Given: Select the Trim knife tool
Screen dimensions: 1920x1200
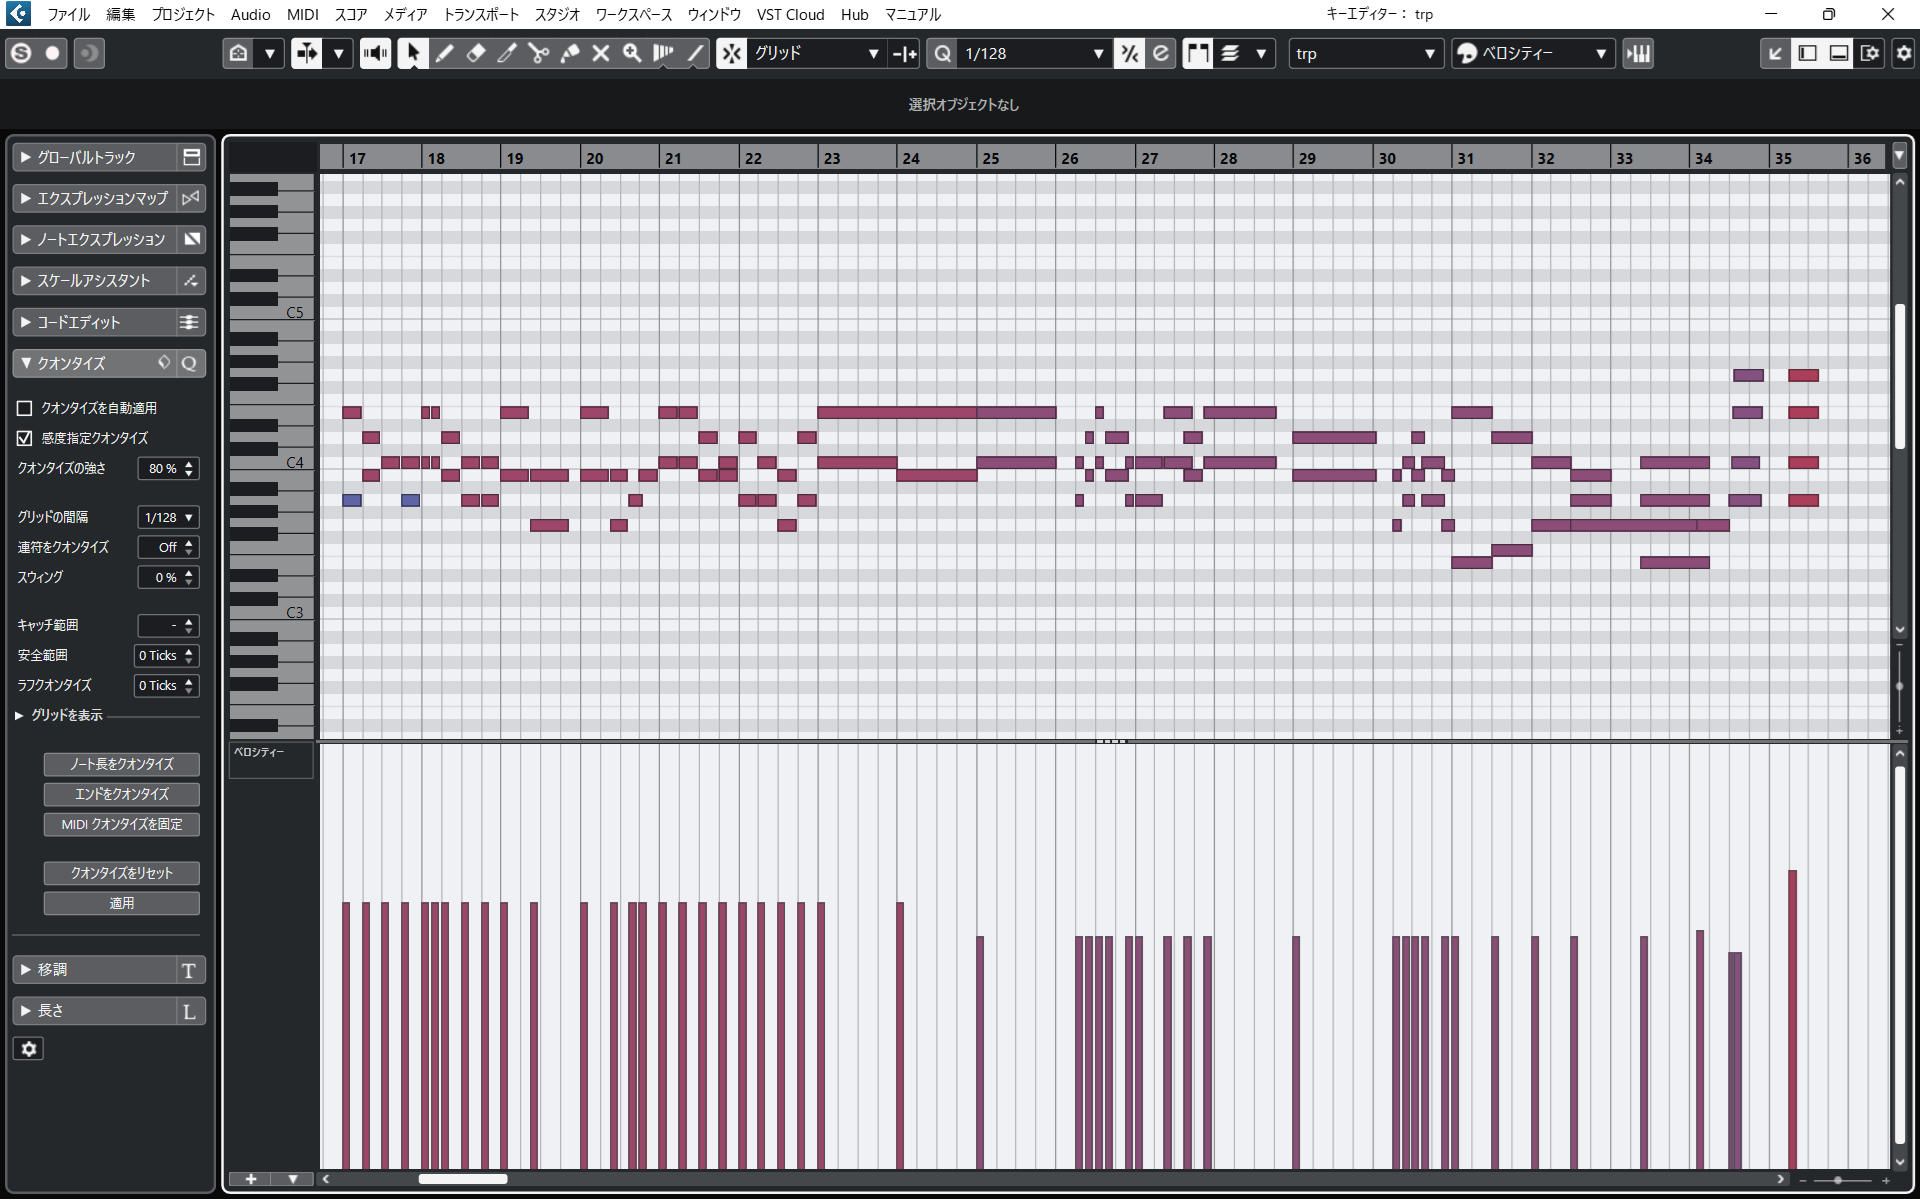Looking at the screenshot, I should point(507,54).
